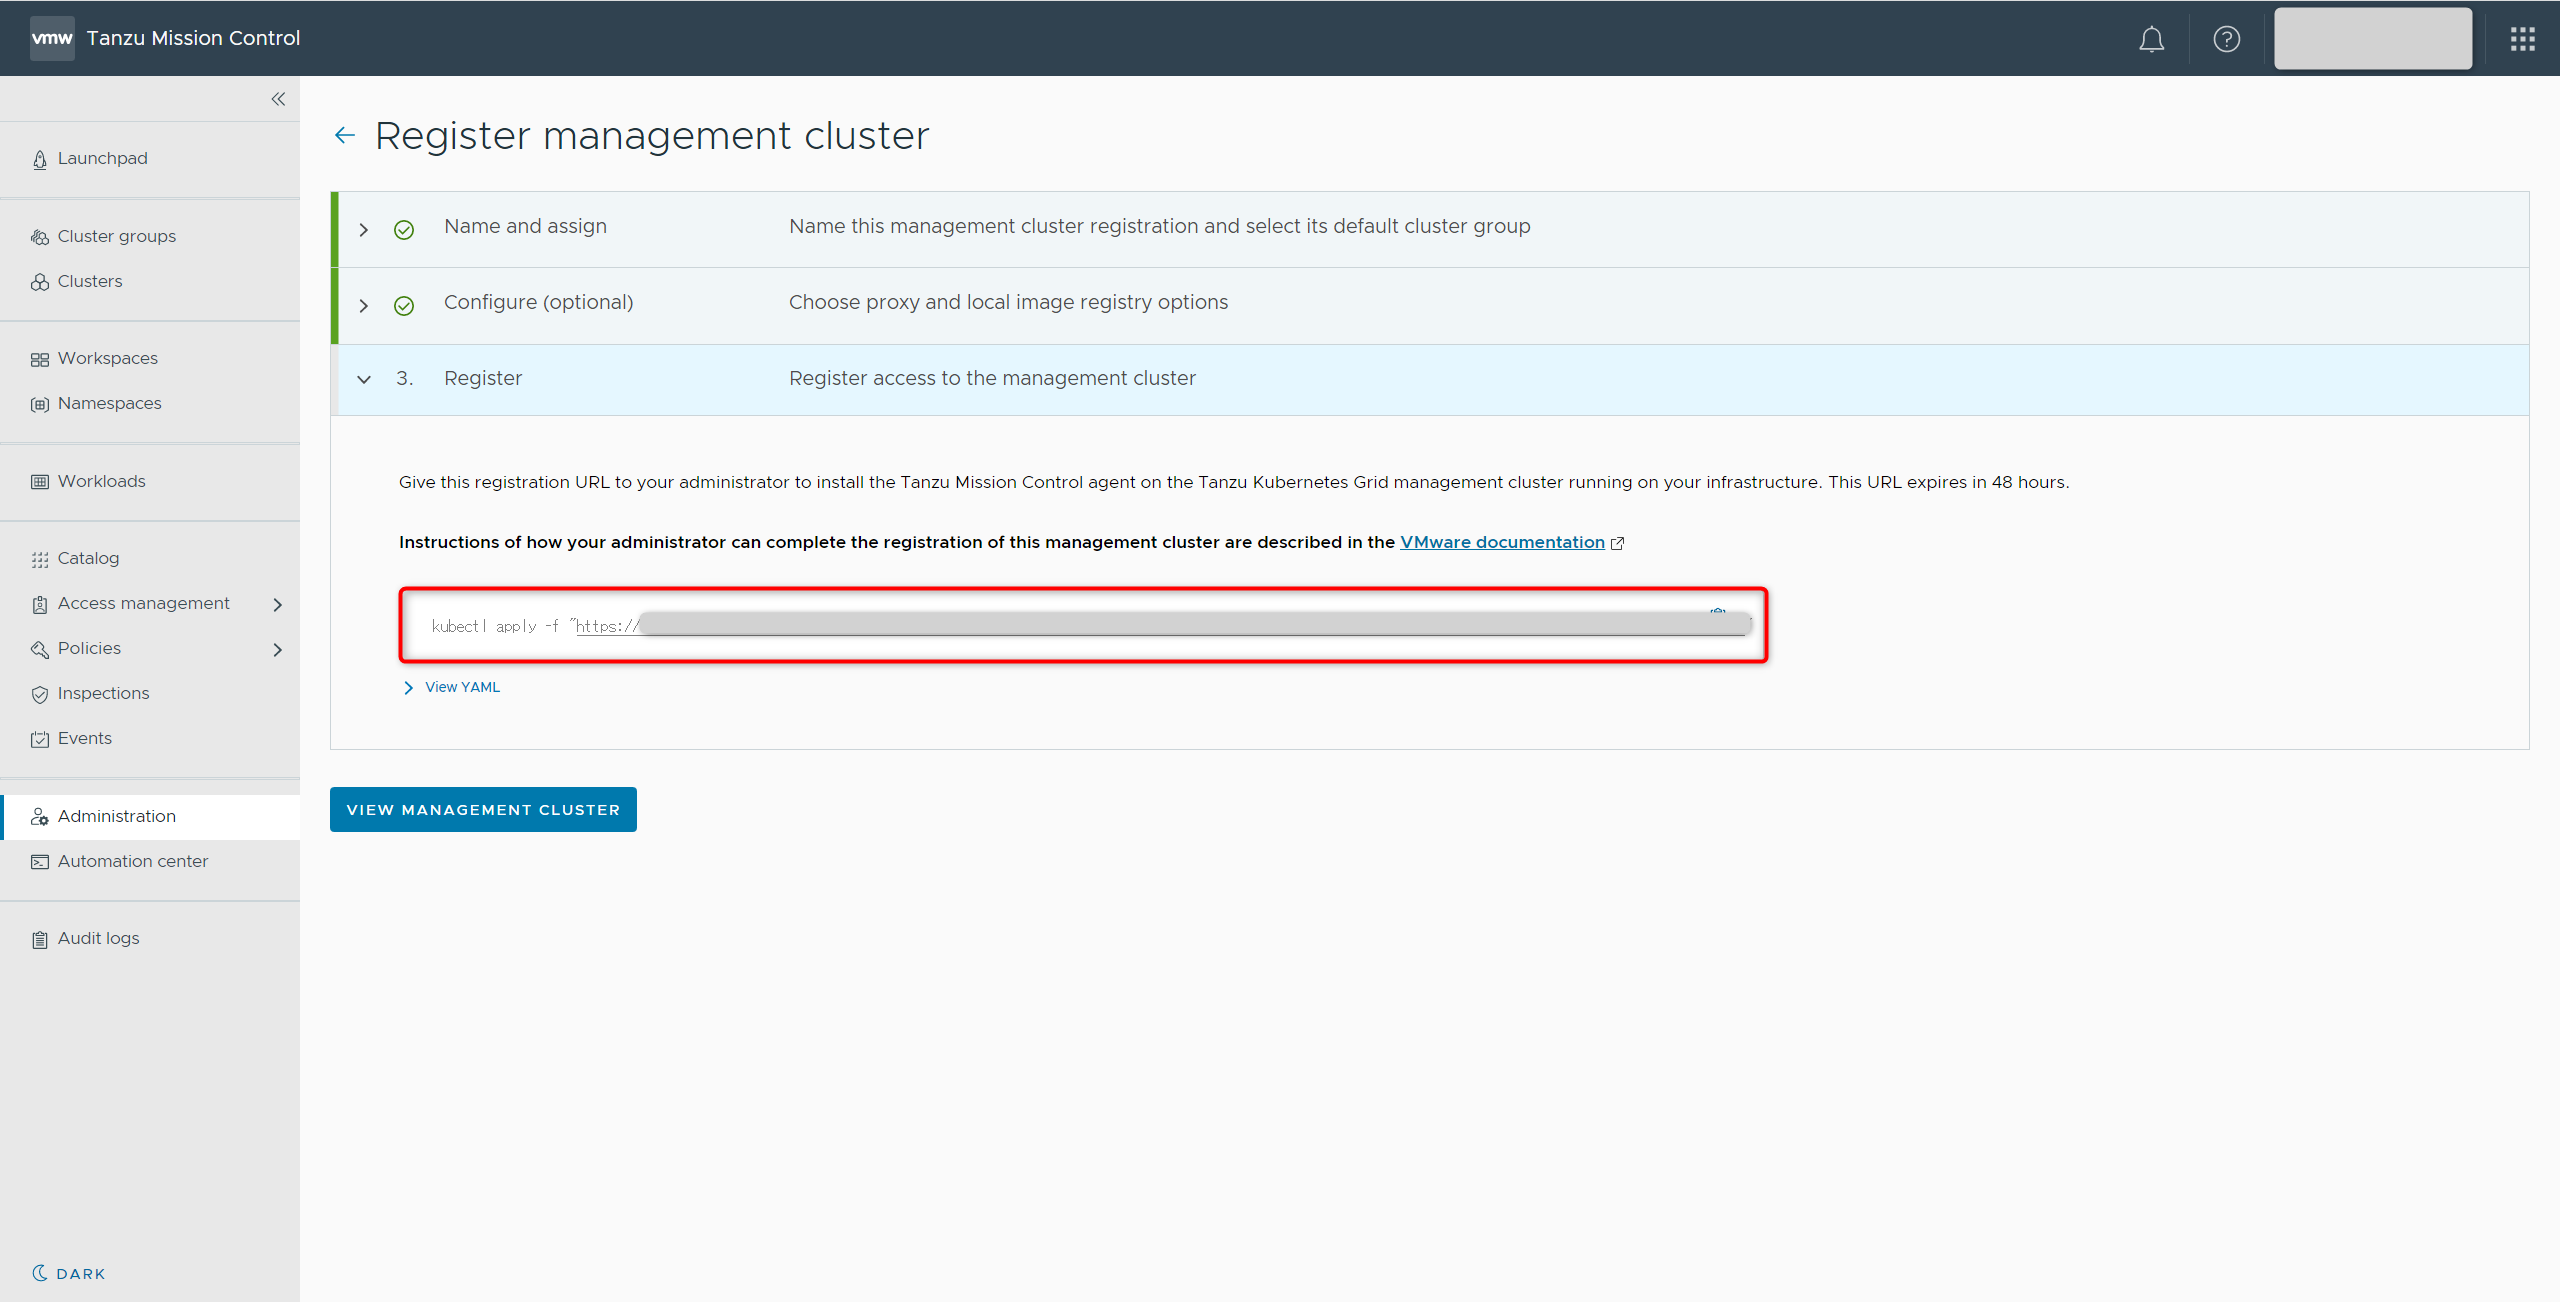Expand the View YAML section
The width and height of the screenshot is (2560, 1302).
point(452,687)
